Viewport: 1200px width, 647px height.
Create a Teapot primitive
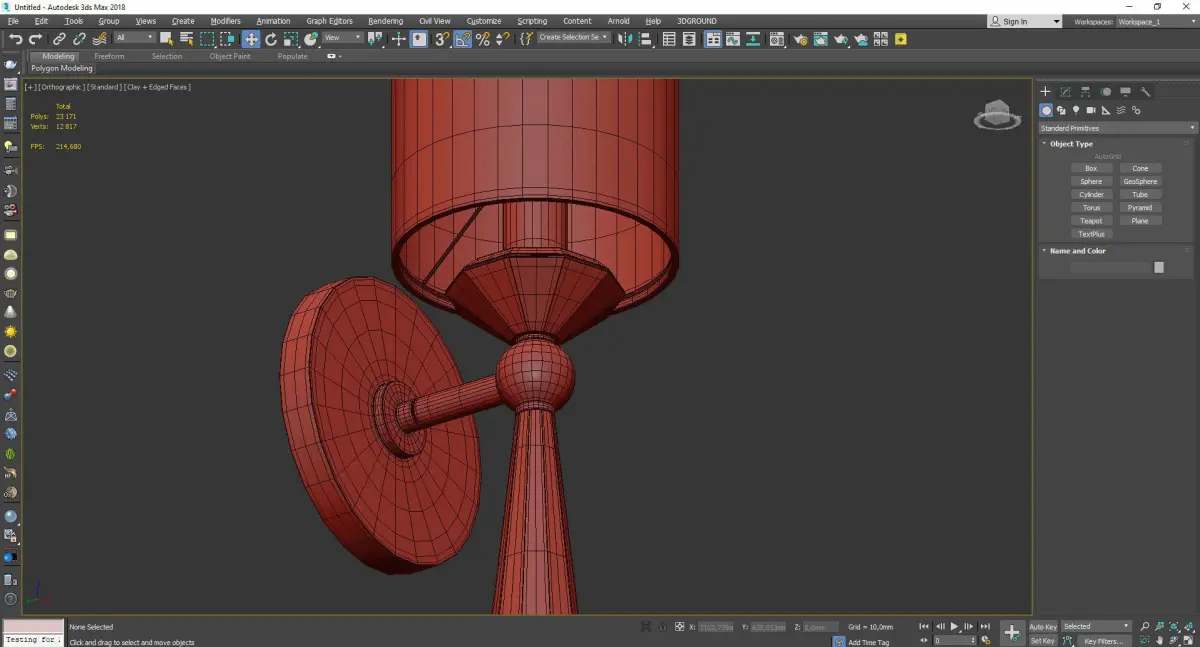pyautogui.click(x=1091, y=220)
